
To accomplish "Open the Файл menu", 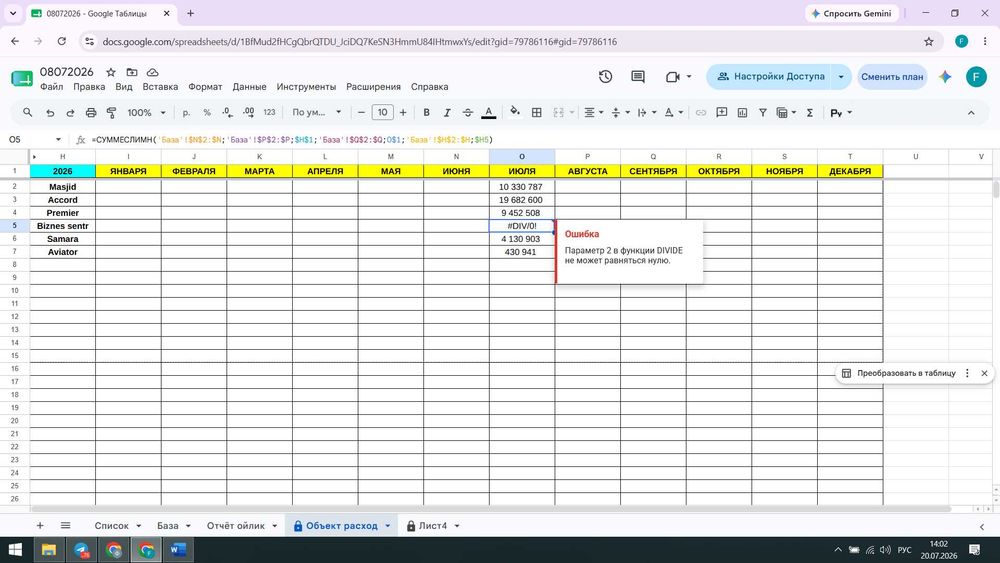I will [x=51, y=87].
